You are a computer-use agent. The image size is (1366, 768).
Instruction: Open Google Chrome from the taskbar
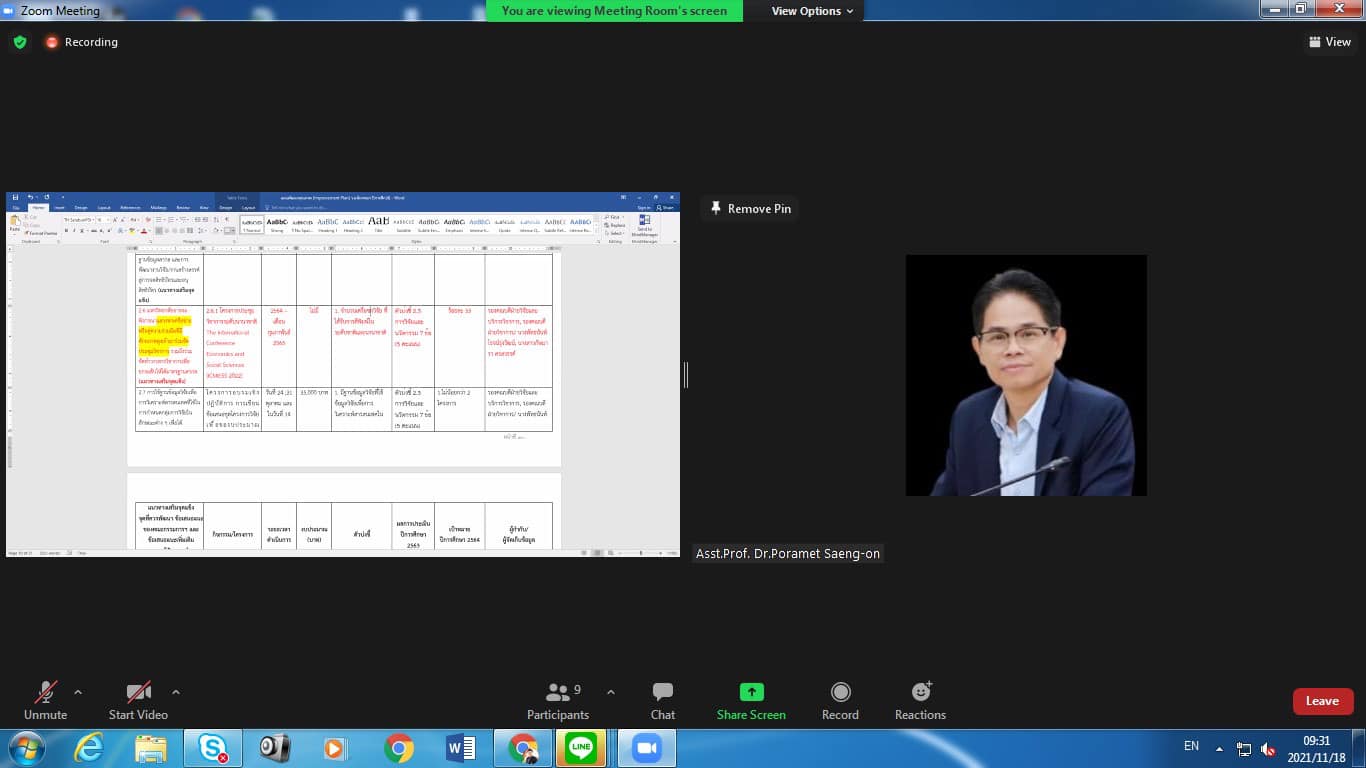click(x=398, y=748)
